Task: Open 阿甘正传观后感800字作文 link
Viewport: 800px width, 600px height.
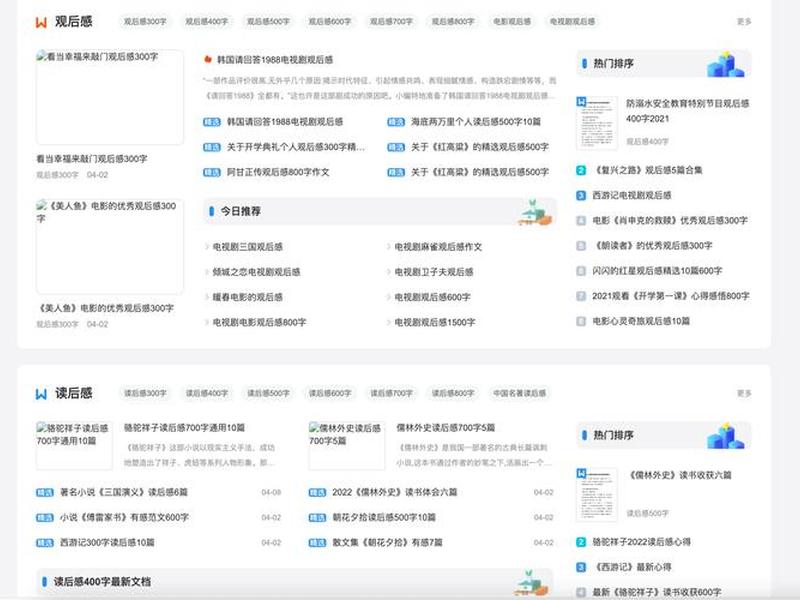Action: point(278,172)
